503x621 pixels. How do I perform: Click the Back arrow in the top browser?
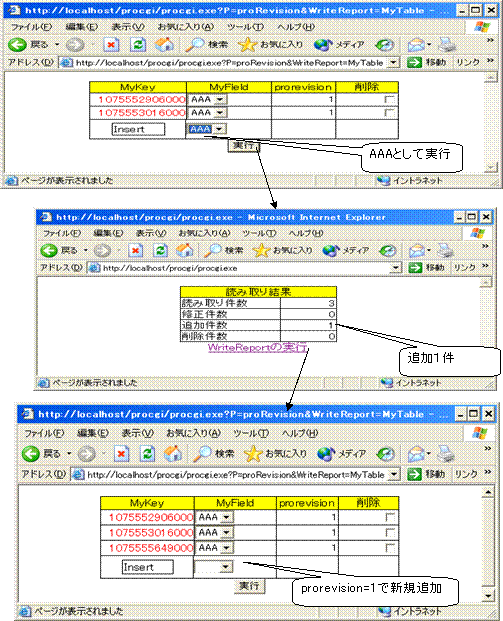click(17, 45)
